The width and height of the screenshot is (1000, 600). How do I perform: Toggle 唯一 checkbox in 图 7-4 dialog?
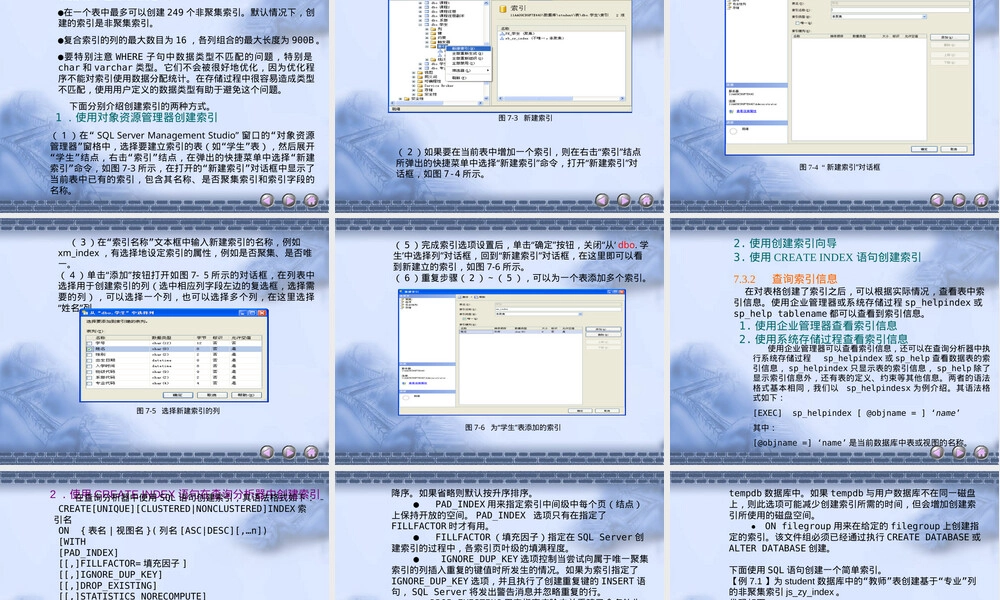point(797,23)
